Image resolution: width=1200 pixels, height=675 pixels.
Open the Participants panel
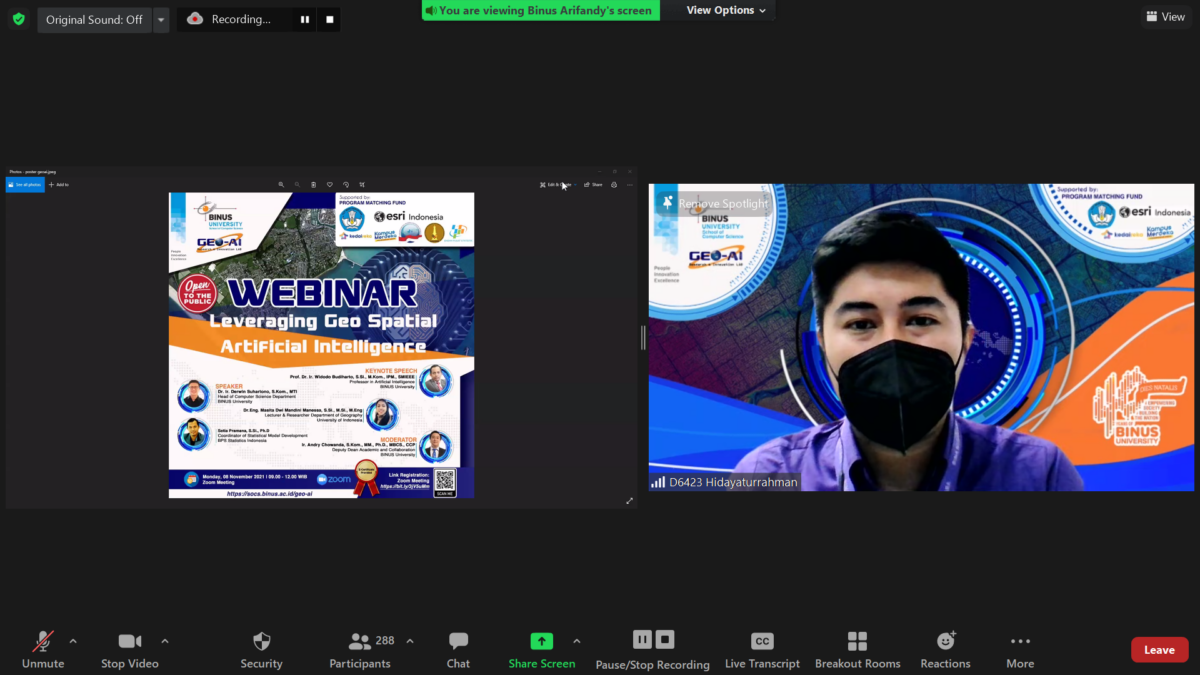(x=361, y=650)
